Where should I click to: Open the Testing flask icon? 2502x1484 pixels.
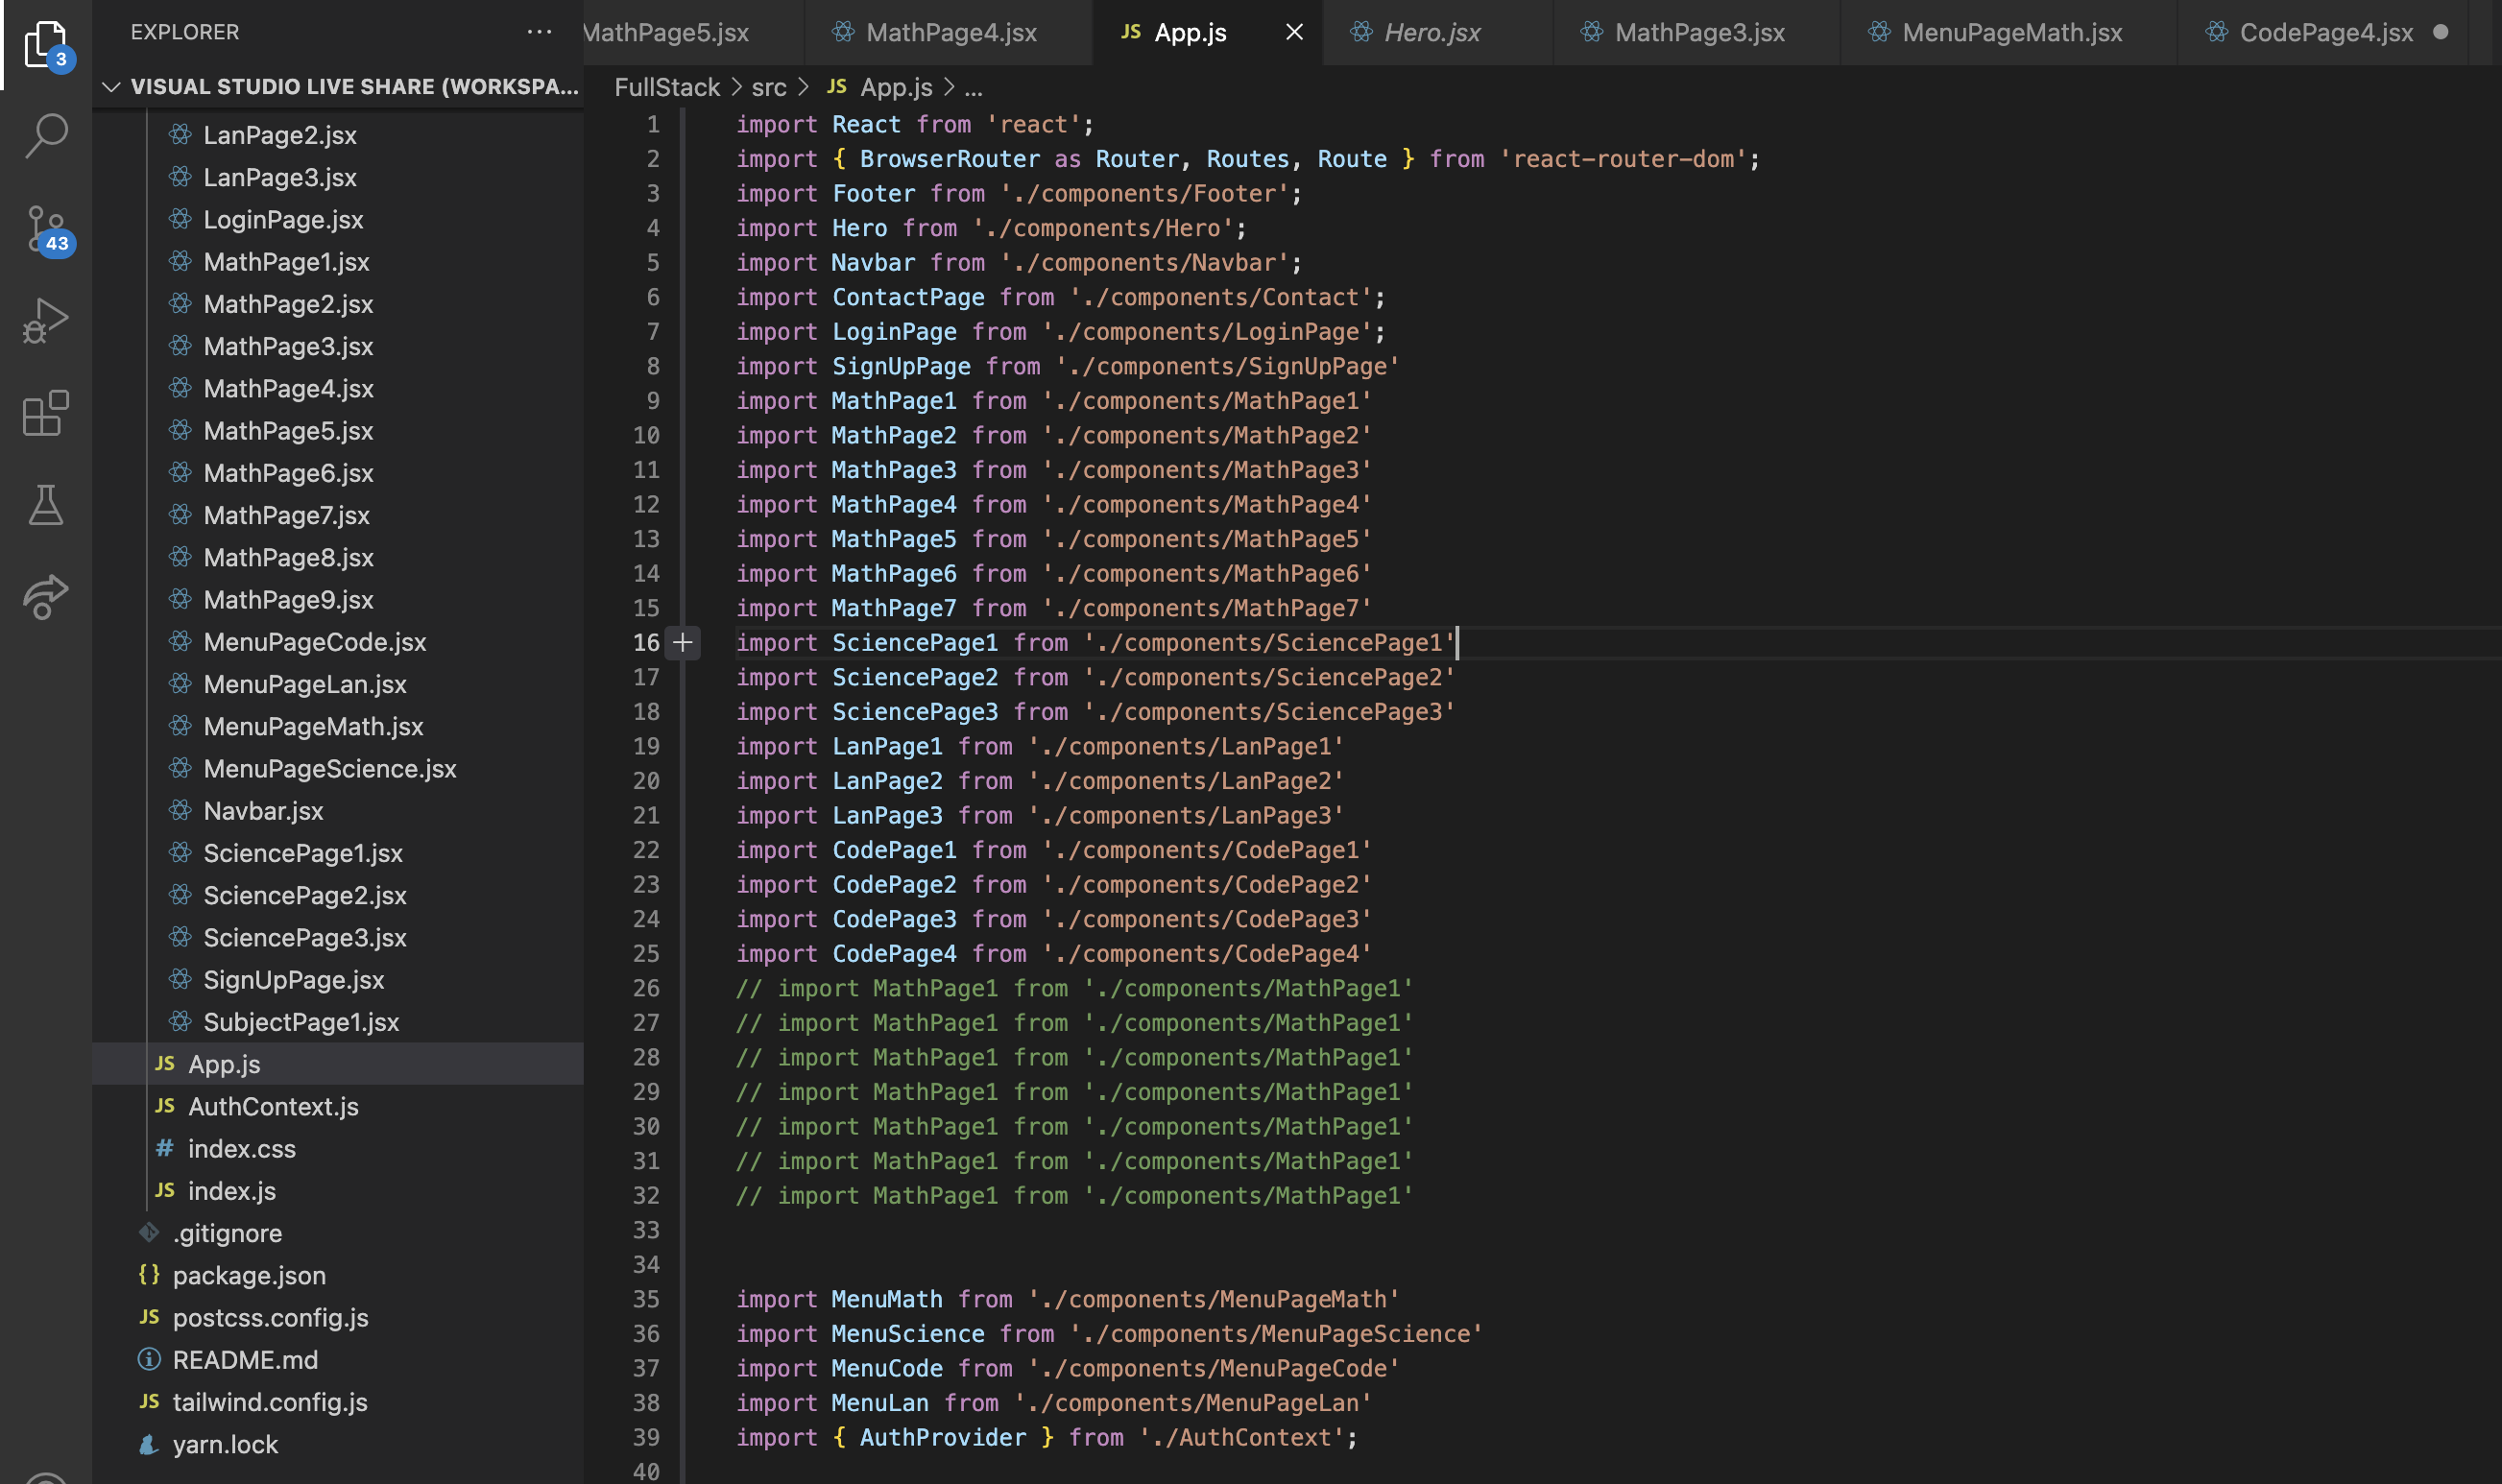tap(45, 505)
